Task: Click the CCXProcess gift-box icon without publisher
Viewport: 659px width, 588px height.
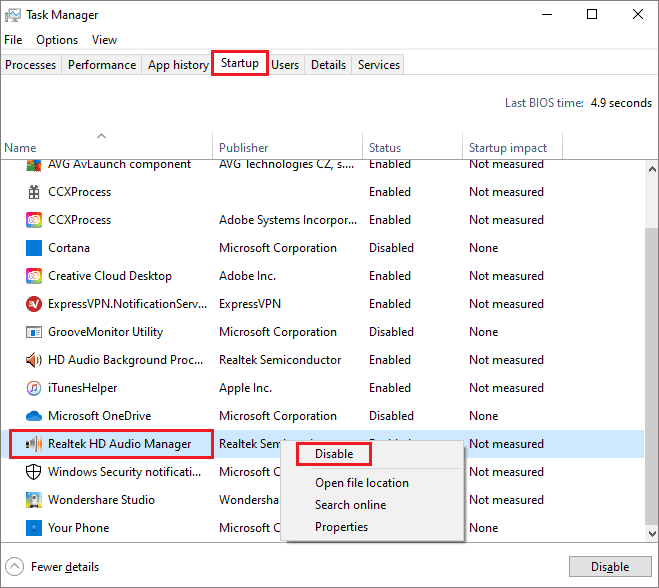Action: pyautogui.click(x=34, y=192)
